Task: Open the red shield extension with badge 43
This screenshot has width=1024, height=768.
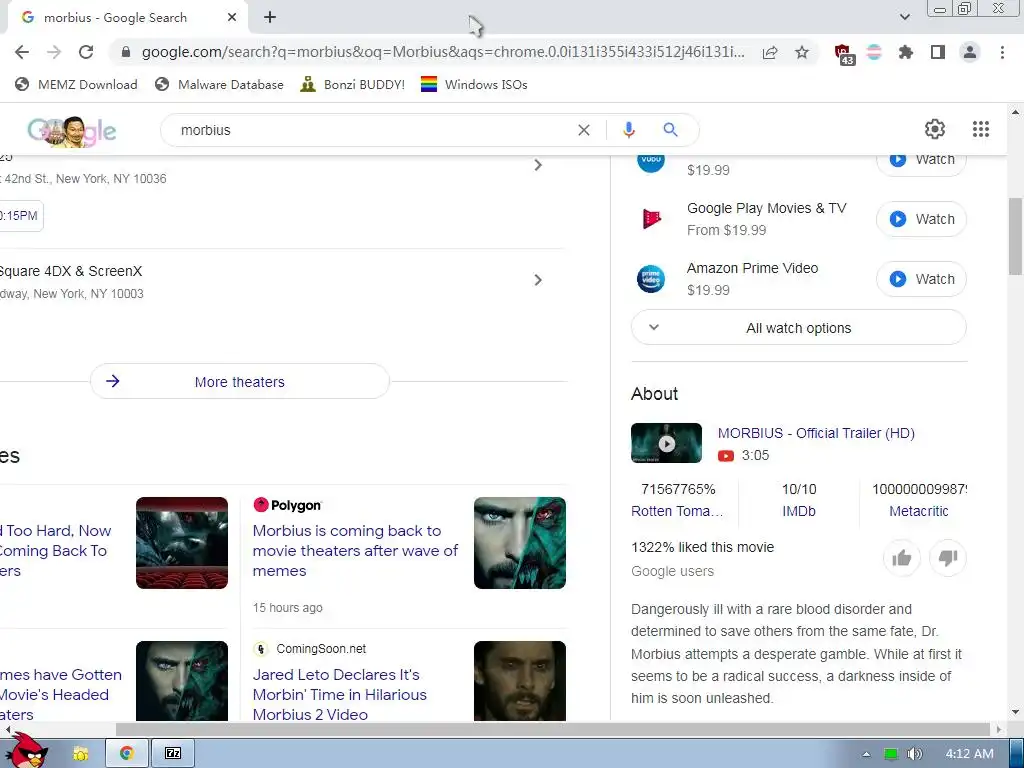Action: tap(844, 54)
